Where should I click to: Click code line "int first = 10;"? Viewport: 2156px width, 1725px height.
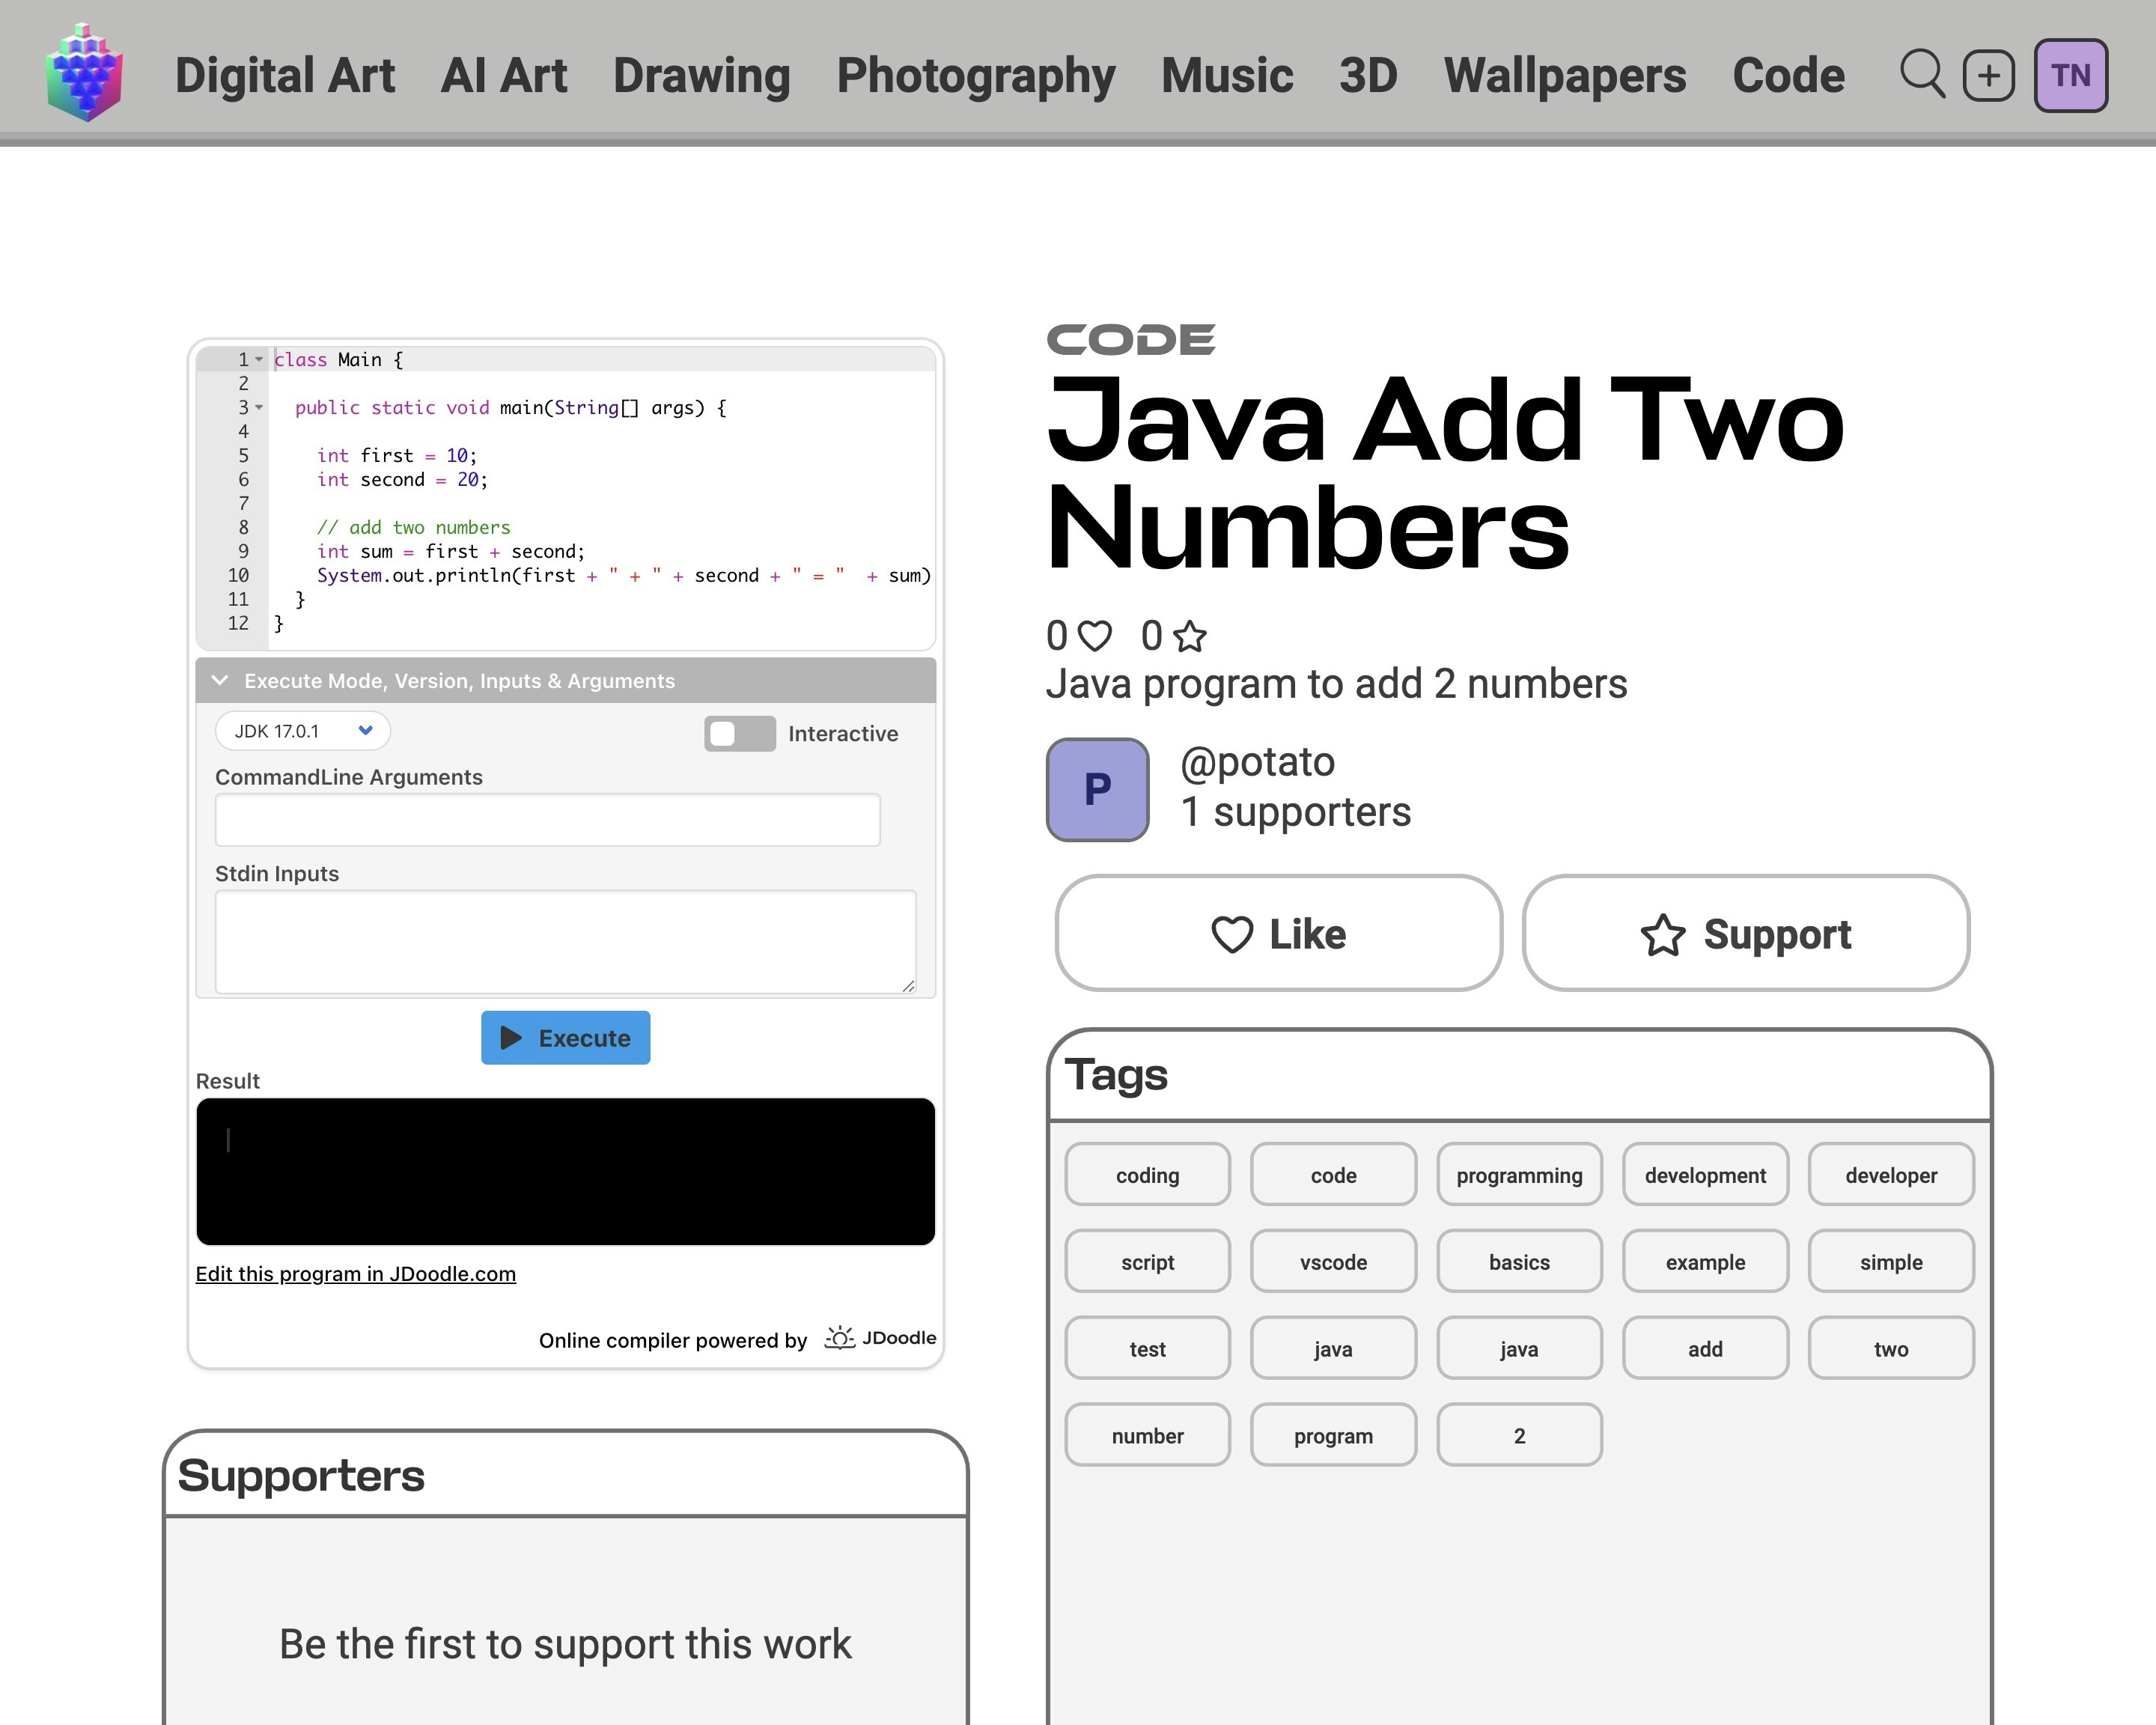coord(397,455)
